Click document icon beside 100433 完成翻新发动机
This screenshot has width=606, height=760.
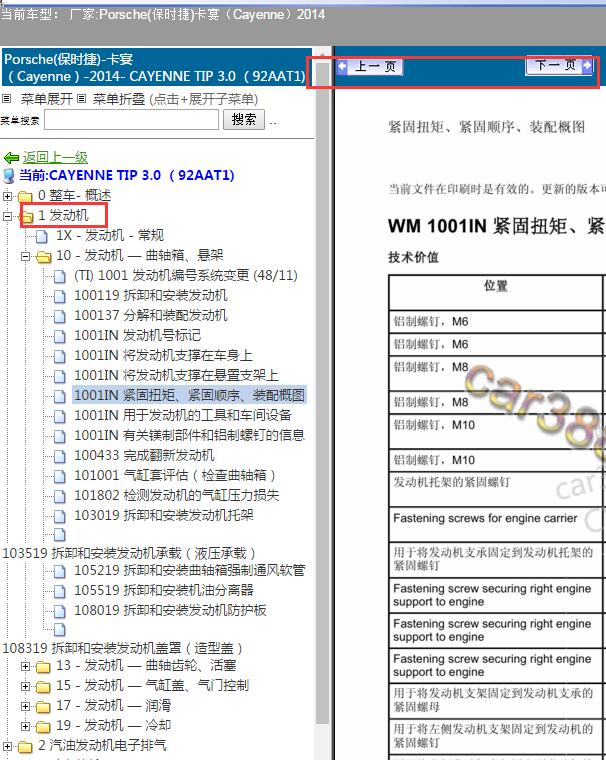click(60, 456)
